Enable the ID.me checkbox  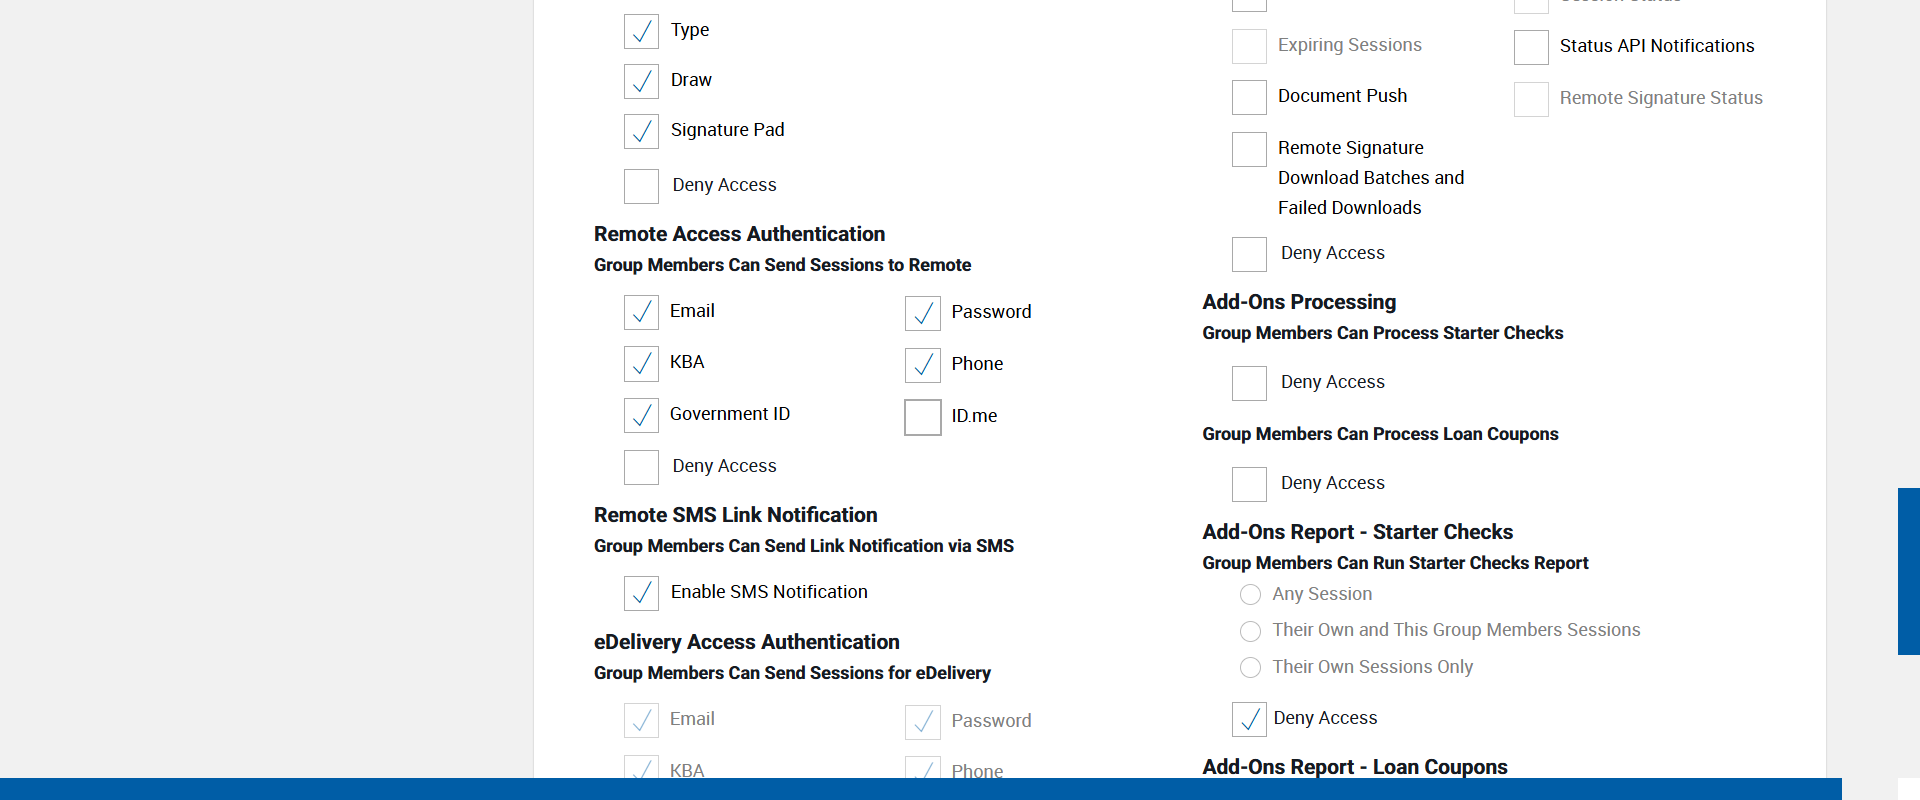(923, 417)
